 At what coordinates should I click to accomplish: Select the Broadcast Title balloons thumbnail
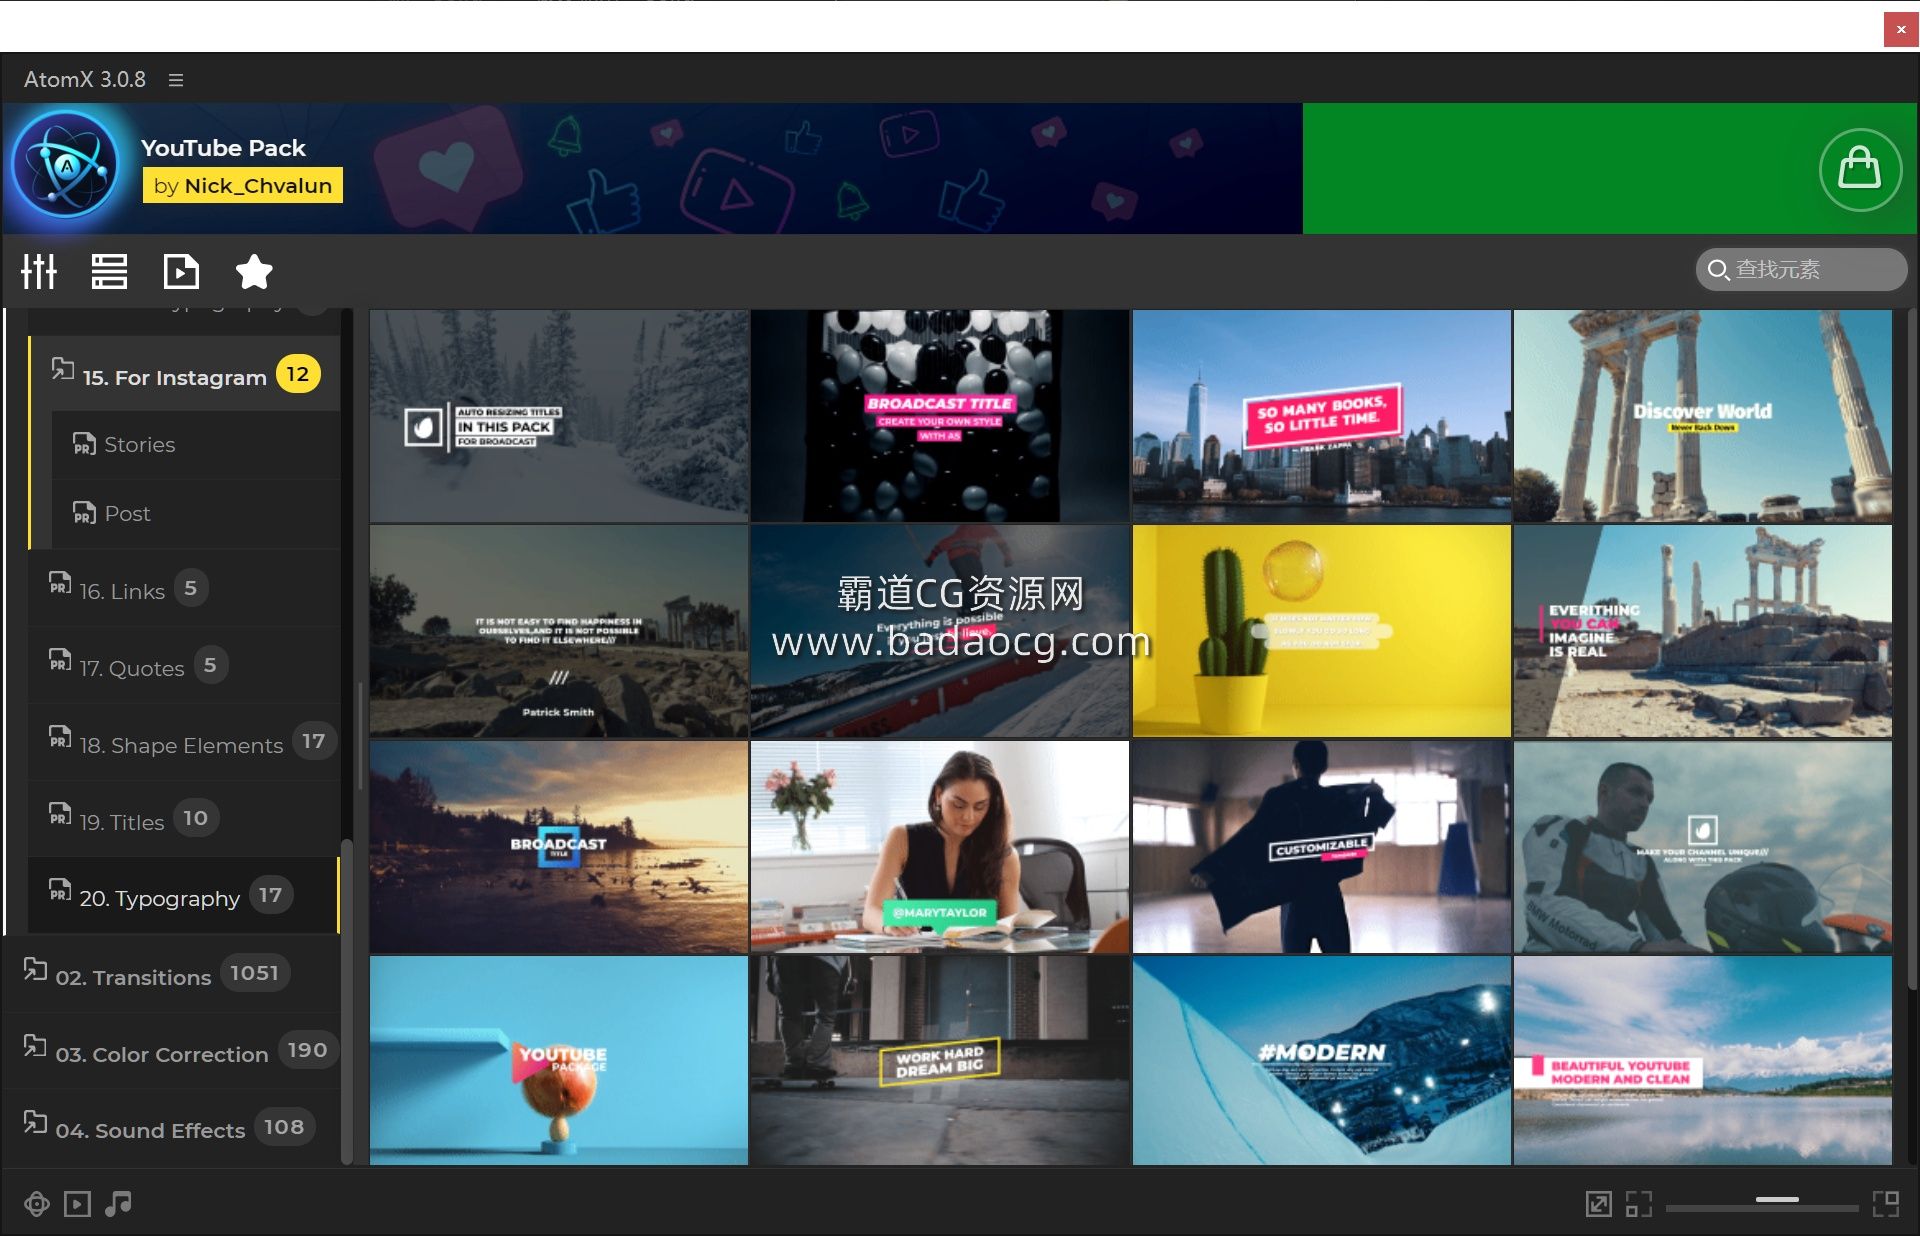[940, 416]
